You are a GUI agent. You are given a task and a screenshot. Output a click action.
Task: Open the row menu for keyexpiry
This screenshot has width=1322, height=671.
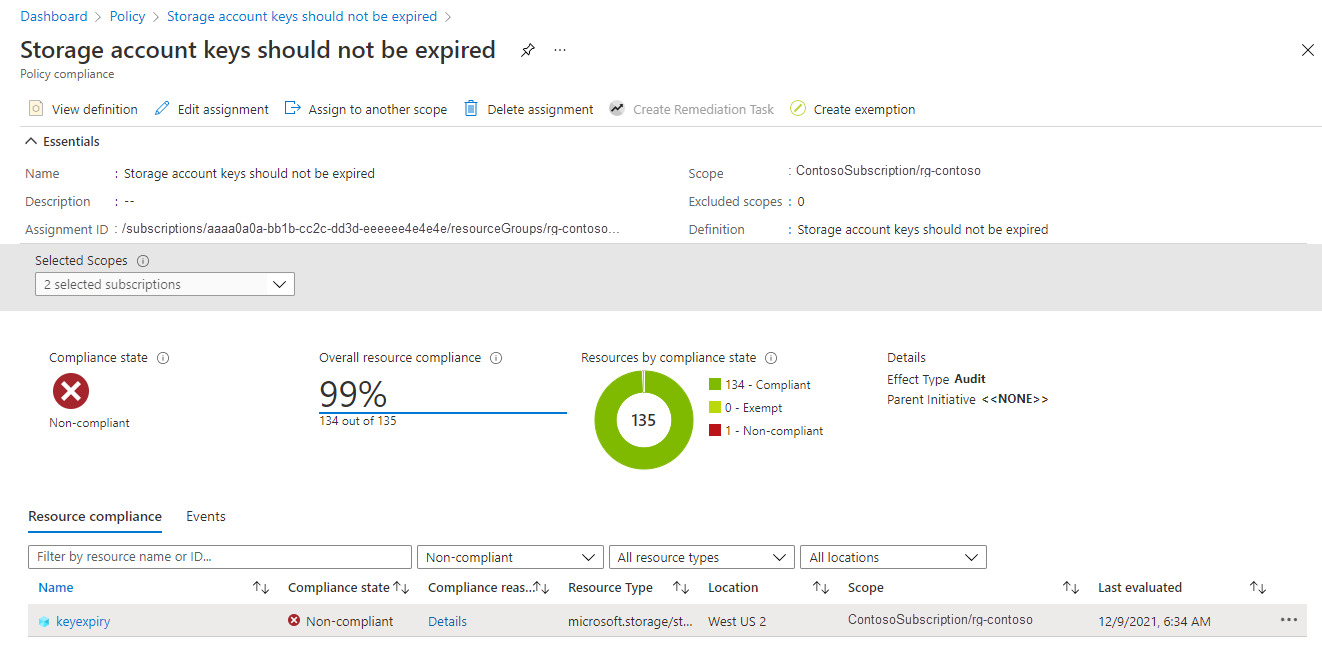pos(1288,620)
